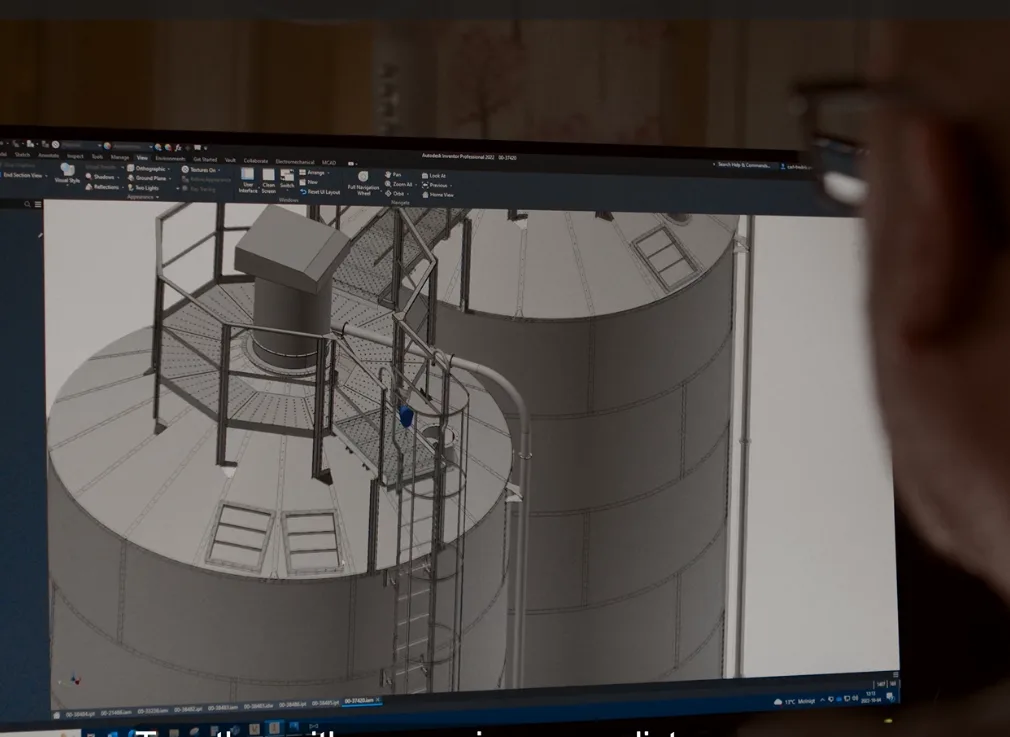Open the Visual Style gallery
Screen dimensions: 1010x737
(x=67, y=173)
